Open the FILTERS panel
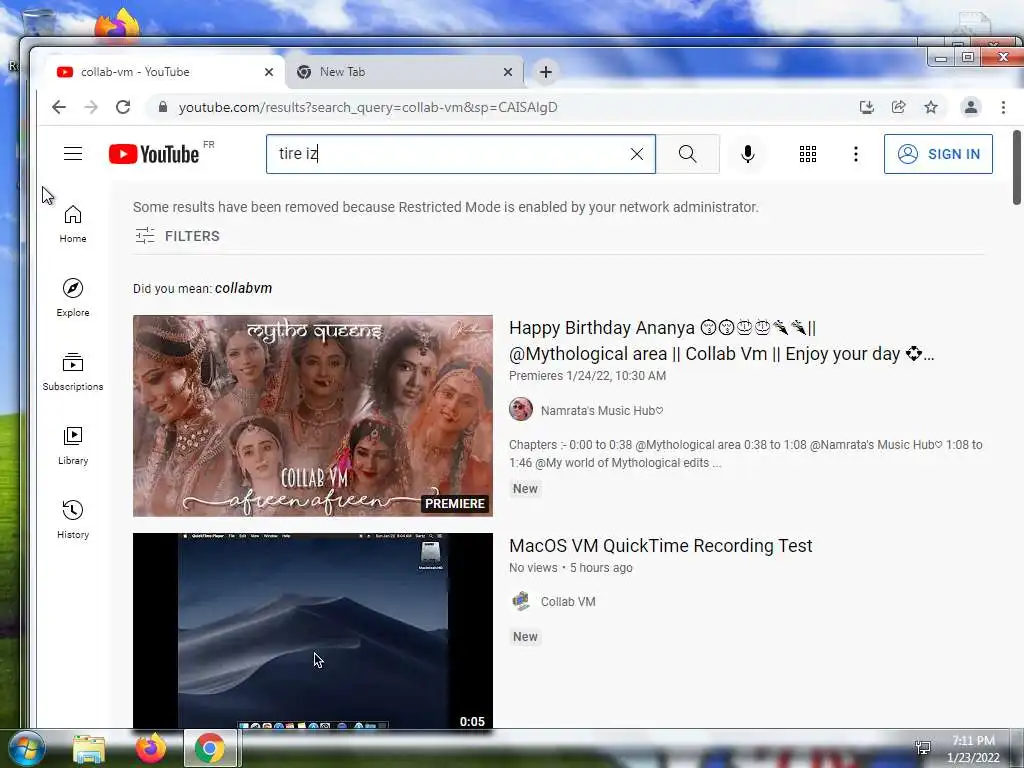 (177, 236)
